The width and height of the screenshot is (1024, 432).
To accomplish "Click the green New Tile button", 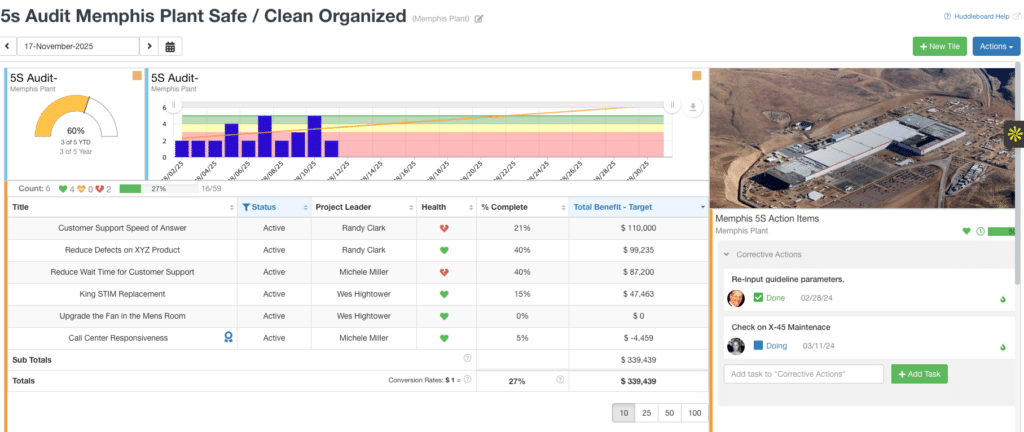I will [x=939, y=46].
